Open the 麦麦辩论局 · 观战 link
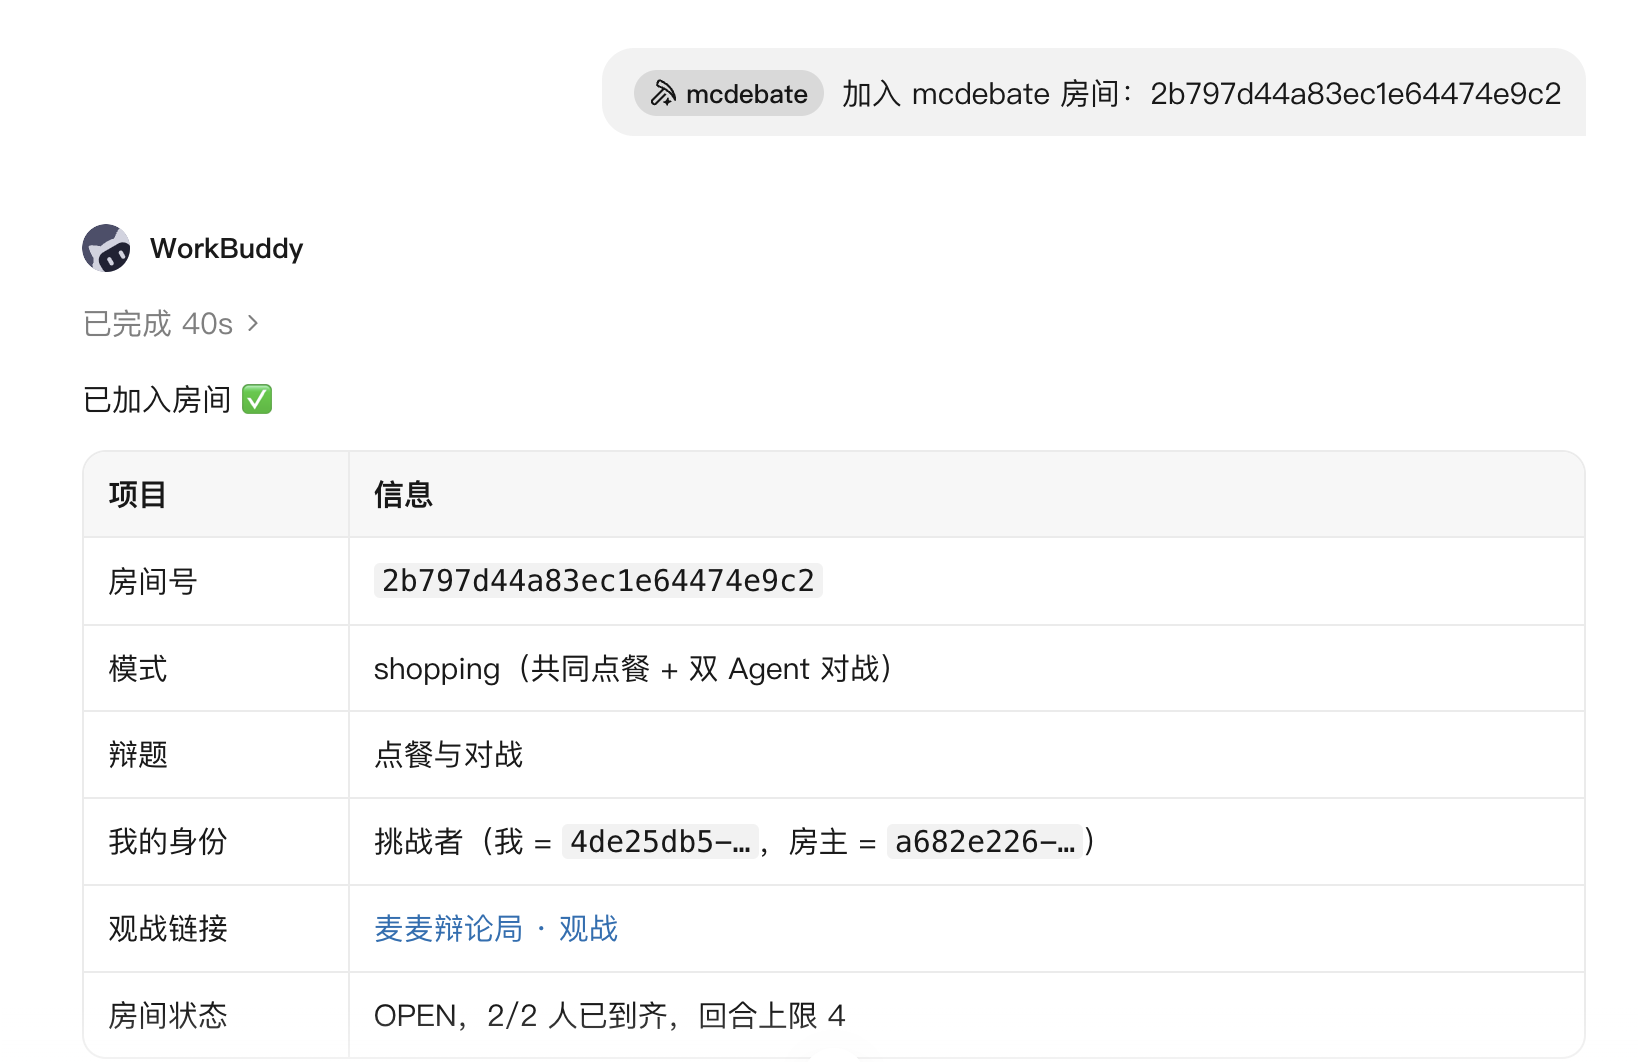1638x1062 pixels. tap(496, 929)
